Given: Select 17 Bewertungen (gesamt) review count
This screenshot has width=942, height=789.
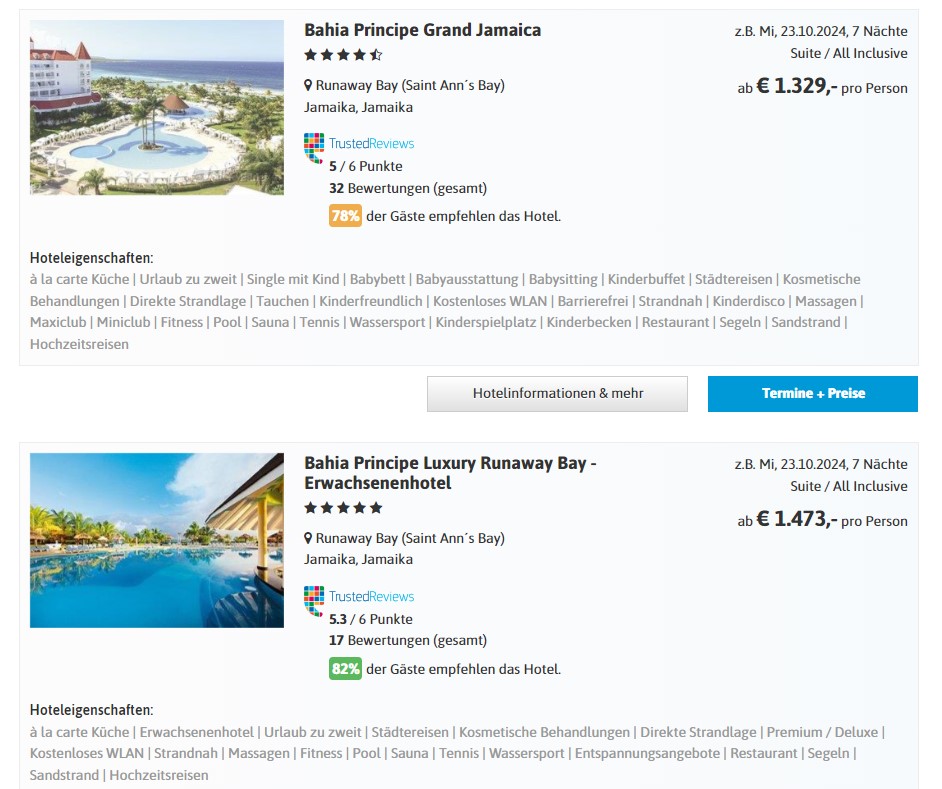Looking at the screenshot, I should 408,641.
